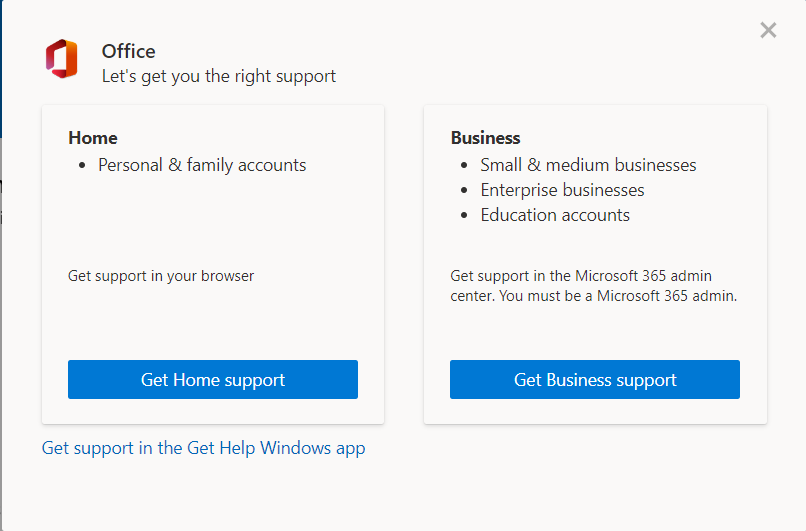The width and height of the screenshot is (806, 531).
Task: Click the Get Home support button
Action: coord(213,380)
